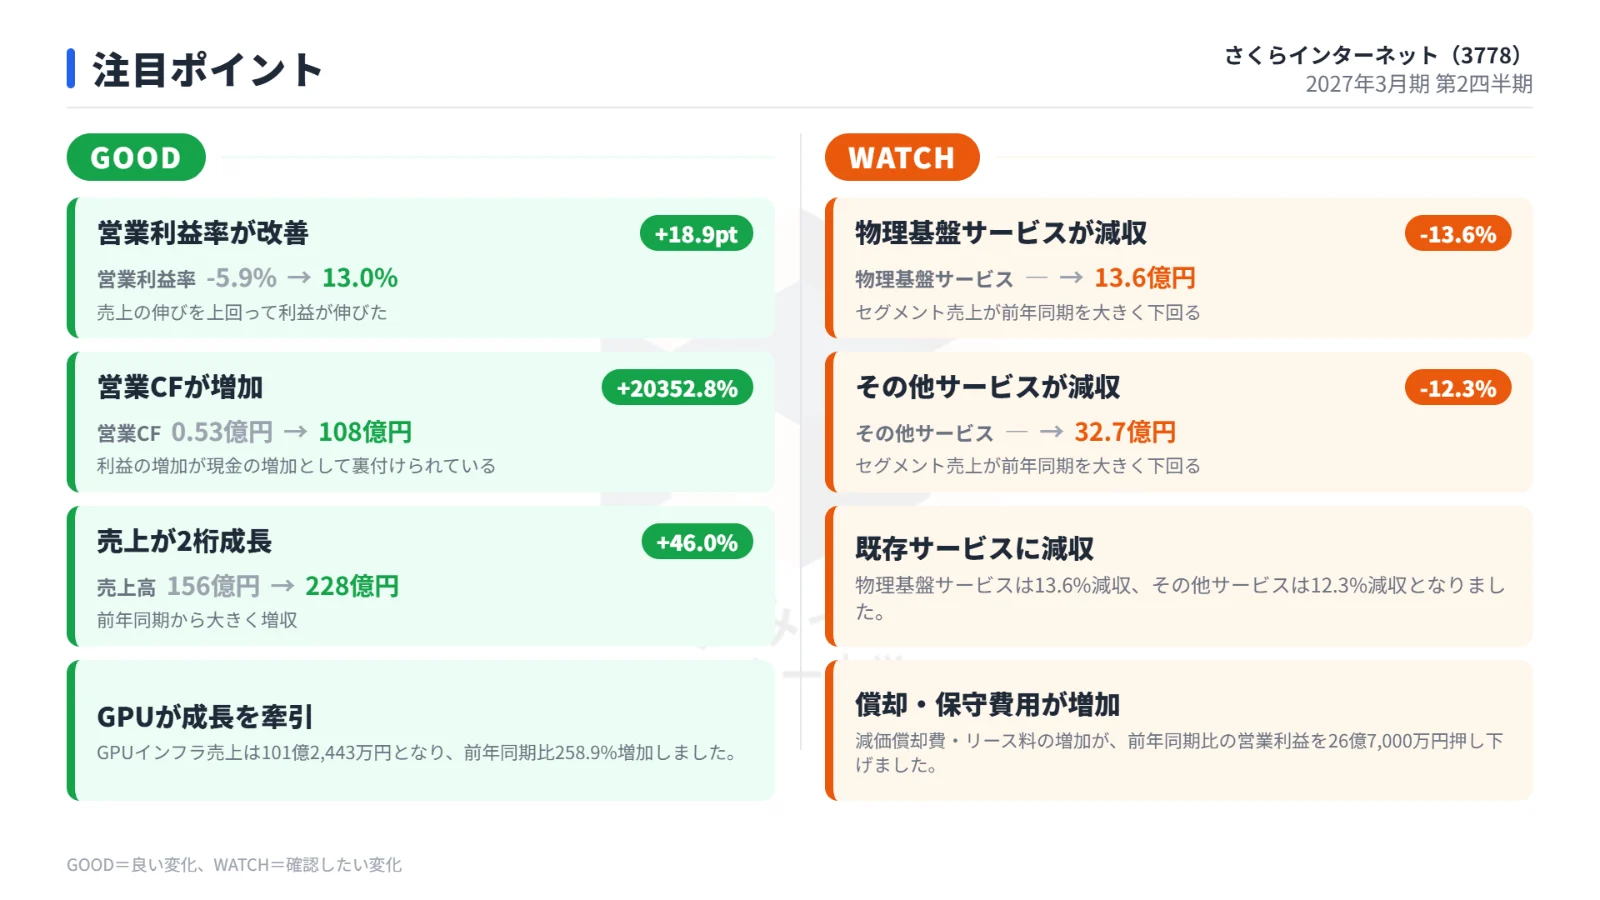
Task: Select the note 売上の伸びを上回って利益が伸びた
Action: pyautogui.click(x=242, y=312)
